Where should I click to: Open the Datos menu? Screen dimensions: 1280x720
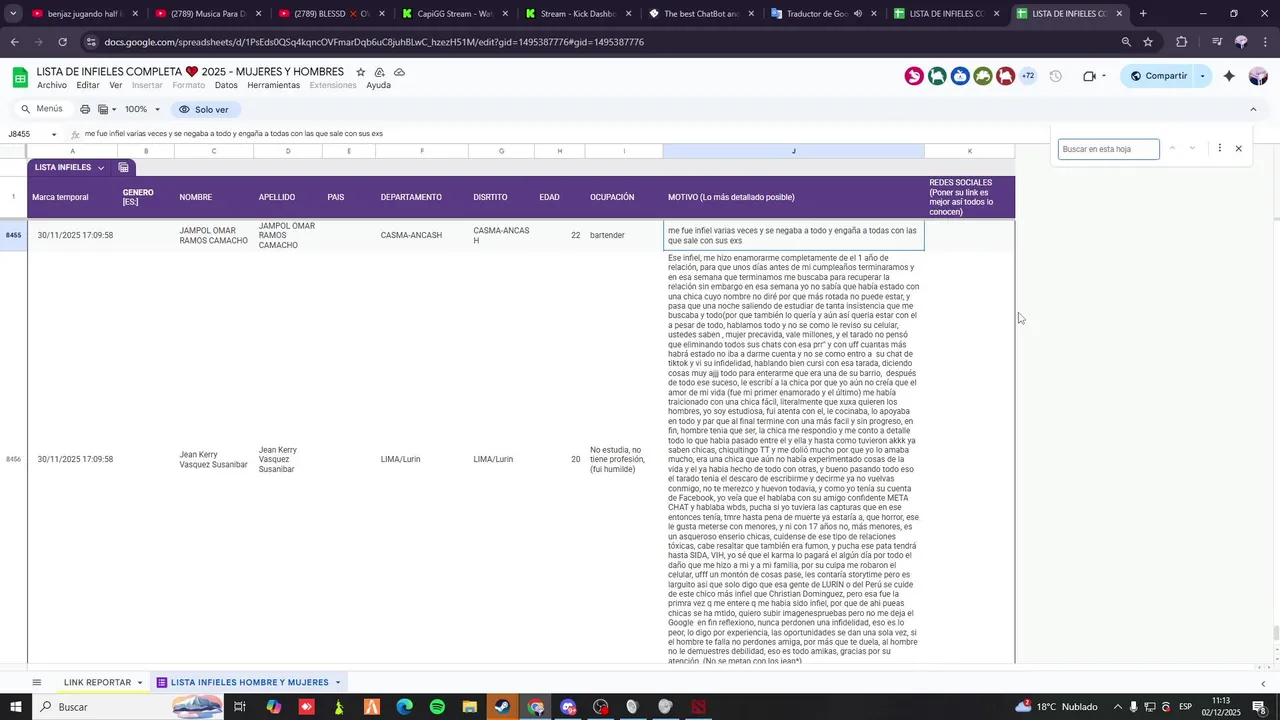226,85
